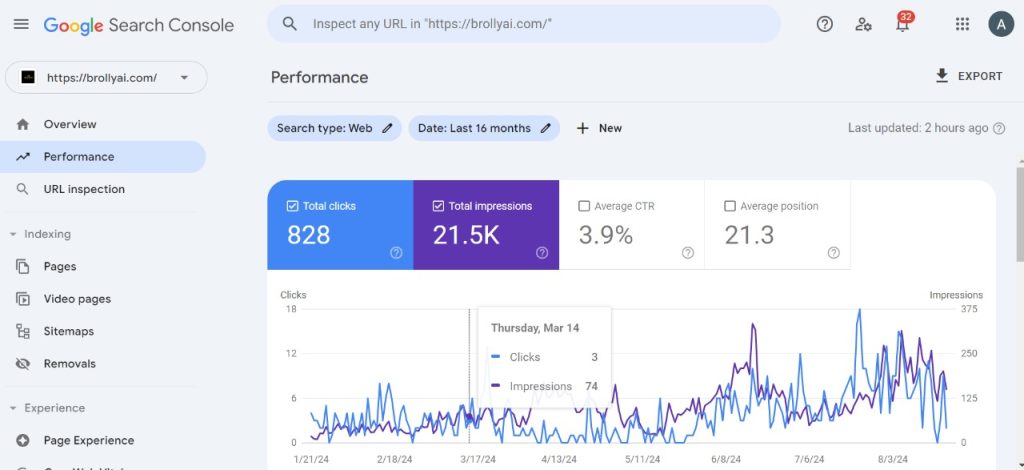This screenshot has width=1024, height=470.
Task: Click inside the Inspect any URL field
Action: coord(524,24)
